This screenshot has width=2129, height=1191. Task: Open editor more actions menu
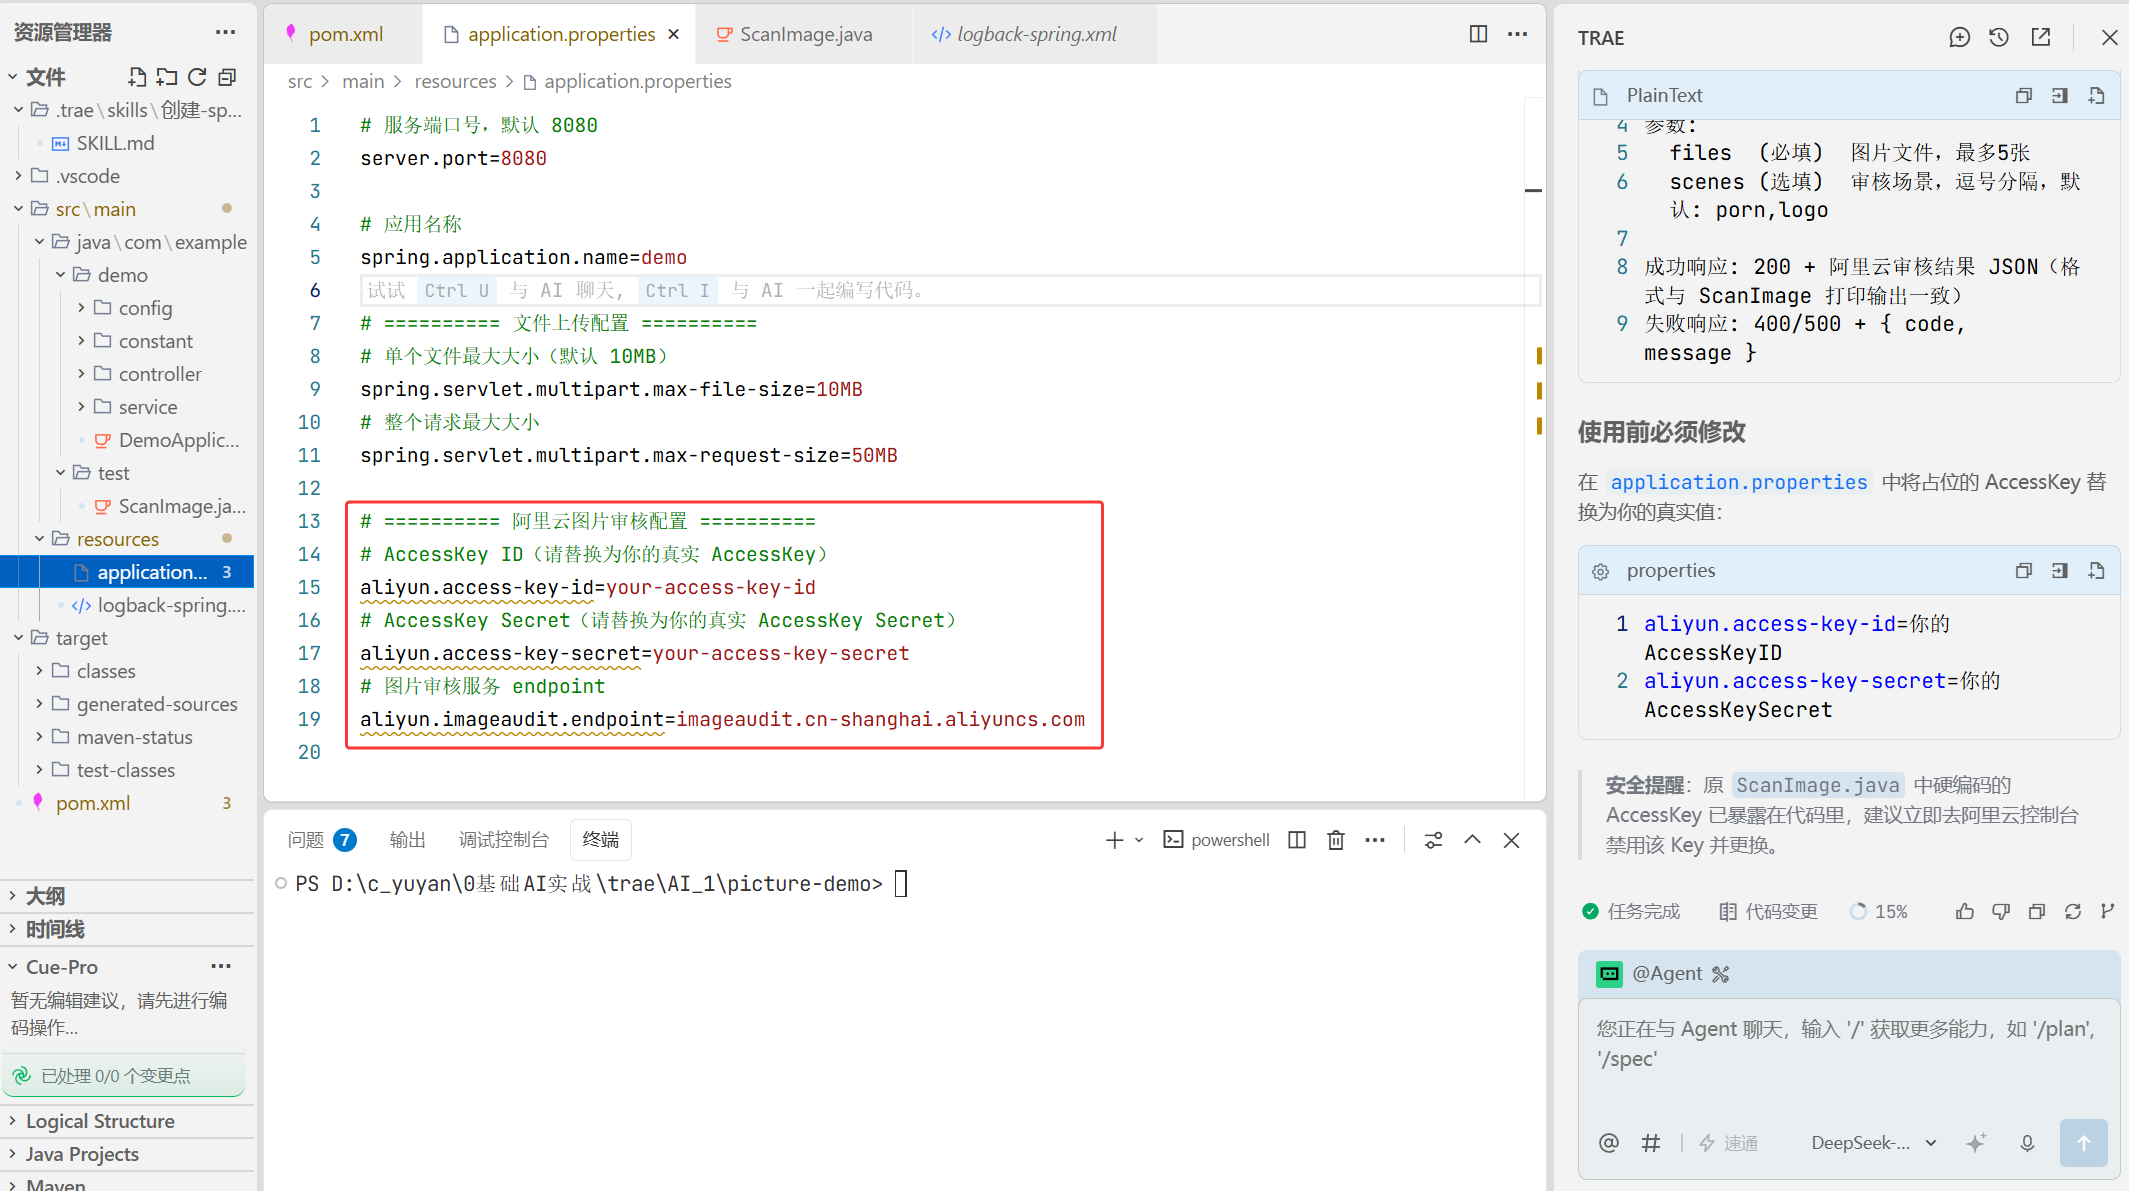tap(1517, 34)
